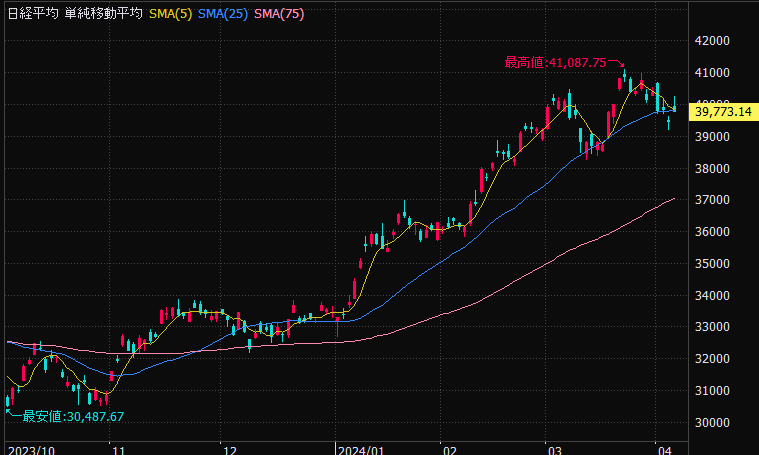Click the 35000 price axis label
The width and height of the screenshot is (759, 455).
(712, 263)
